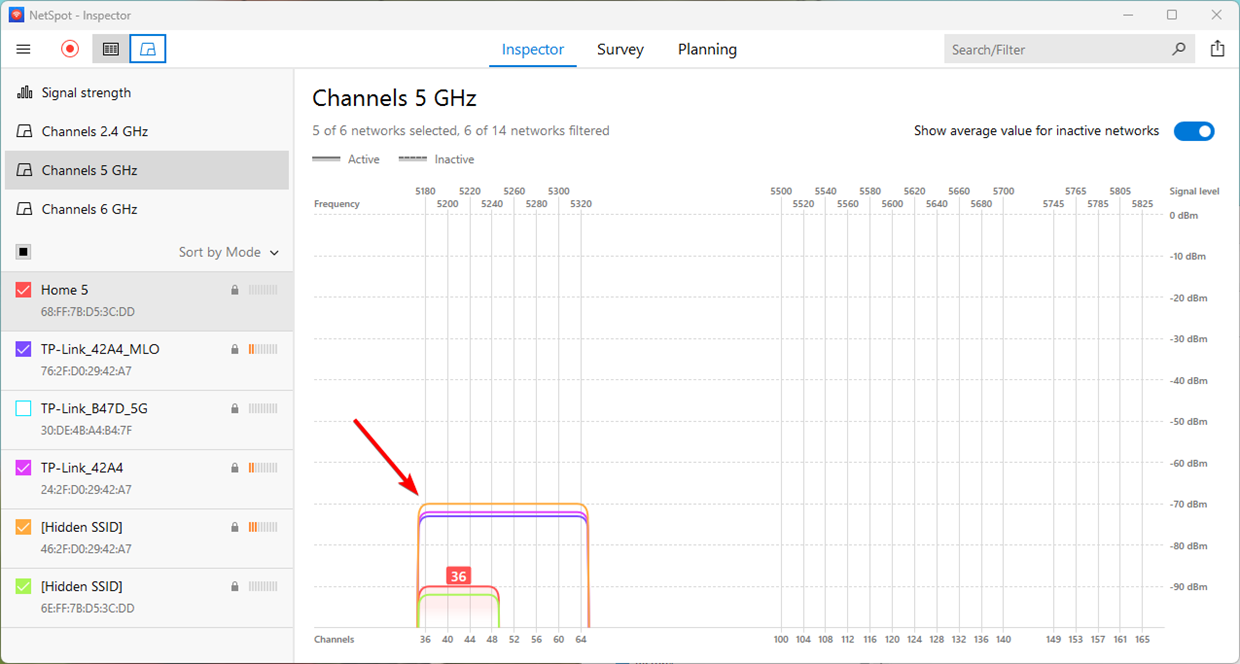Open the Planning tab

tap(707, 49)
